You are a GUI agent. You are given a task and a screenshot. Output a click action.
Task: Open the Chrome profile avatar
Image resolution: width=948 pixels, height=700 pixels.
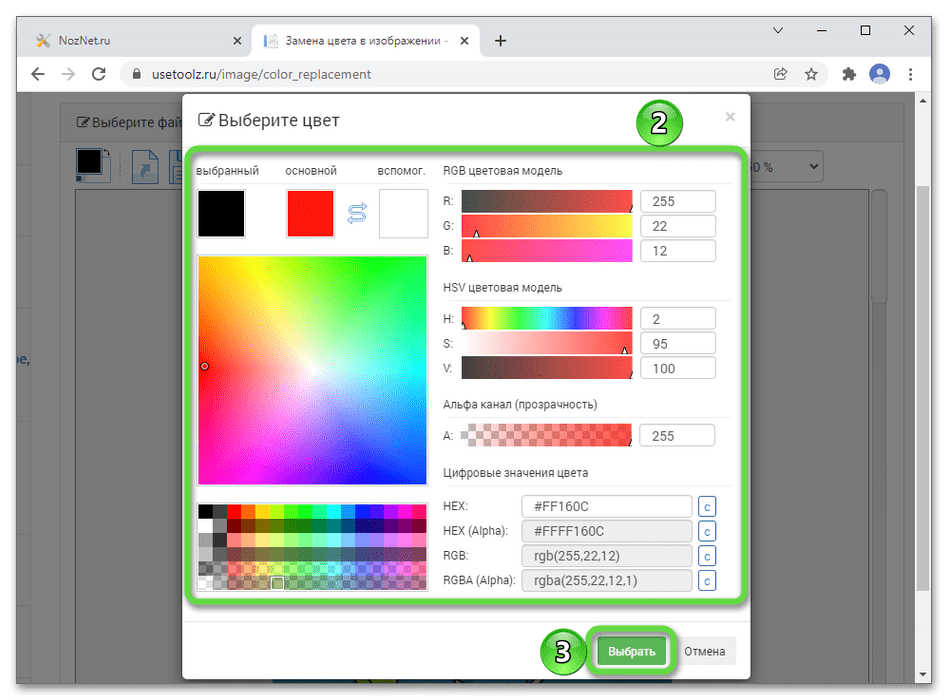coord(879,74)
